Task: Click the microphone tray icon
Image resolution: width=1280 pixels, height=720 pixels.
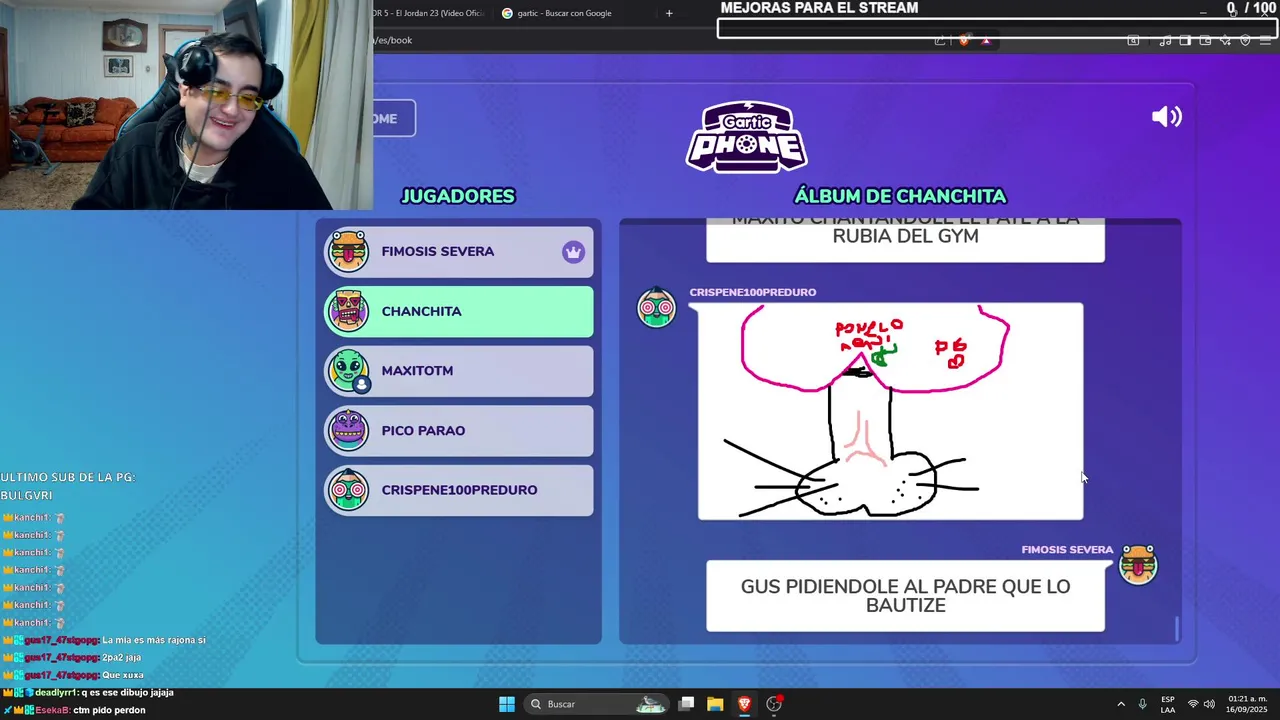Action: (1142, 704)
